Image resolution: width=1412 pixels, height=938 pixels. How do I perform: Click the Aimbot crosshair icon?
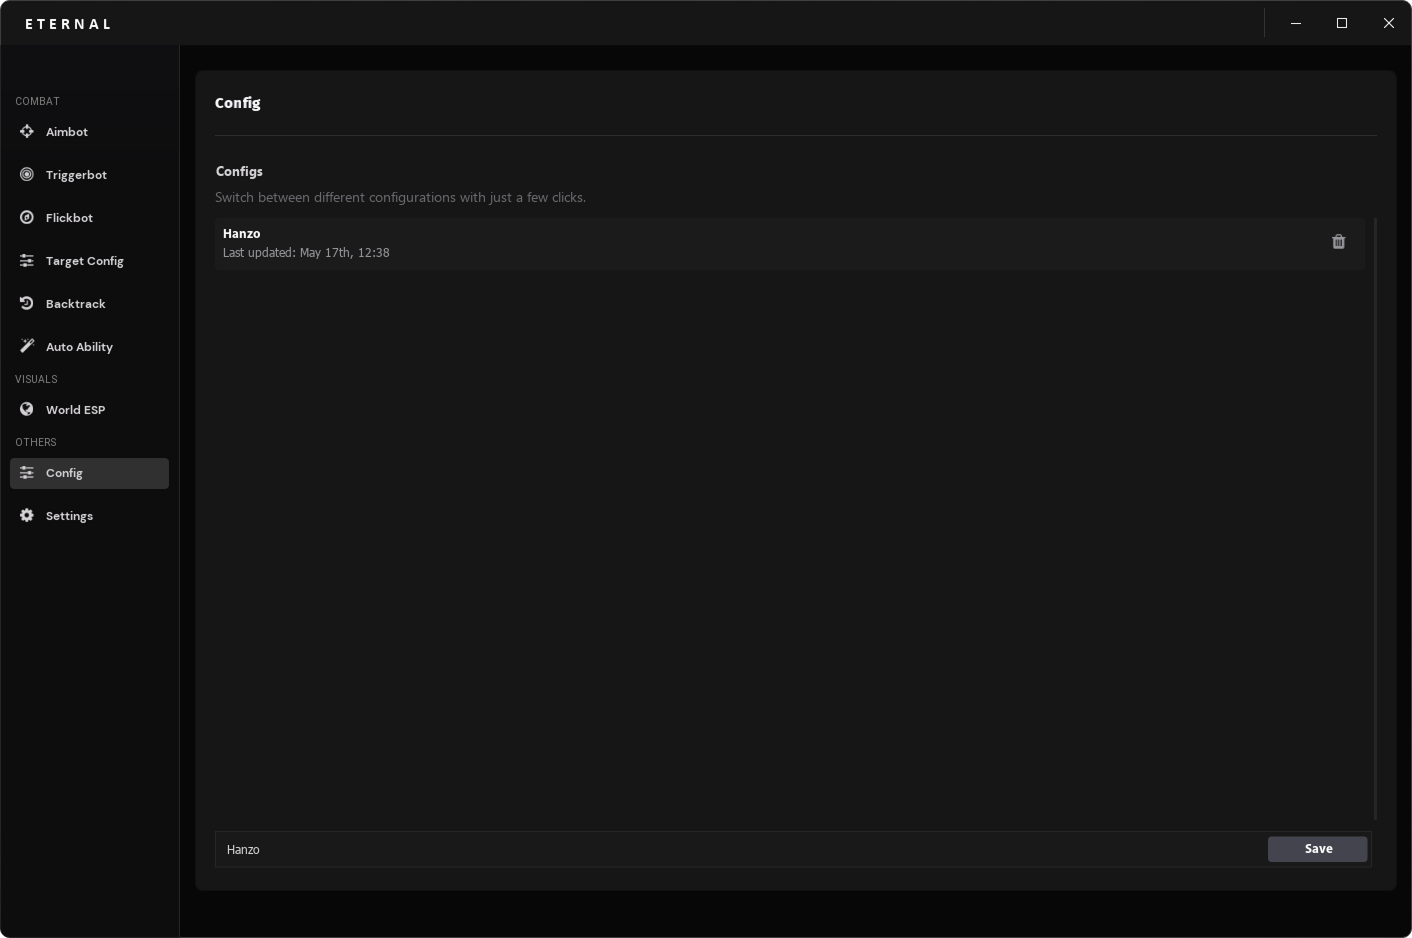[27, 132]
